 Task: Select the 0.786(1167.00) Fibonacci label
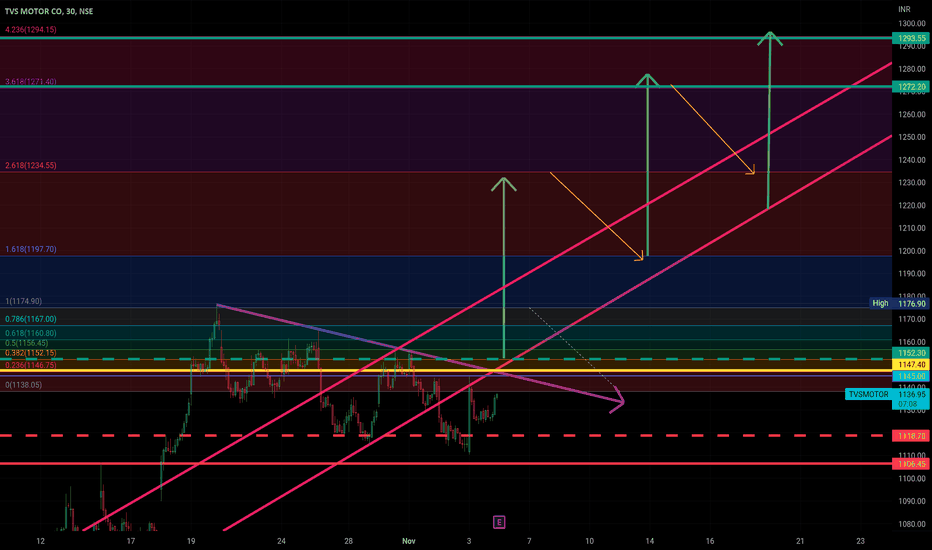tap(31, 319)
